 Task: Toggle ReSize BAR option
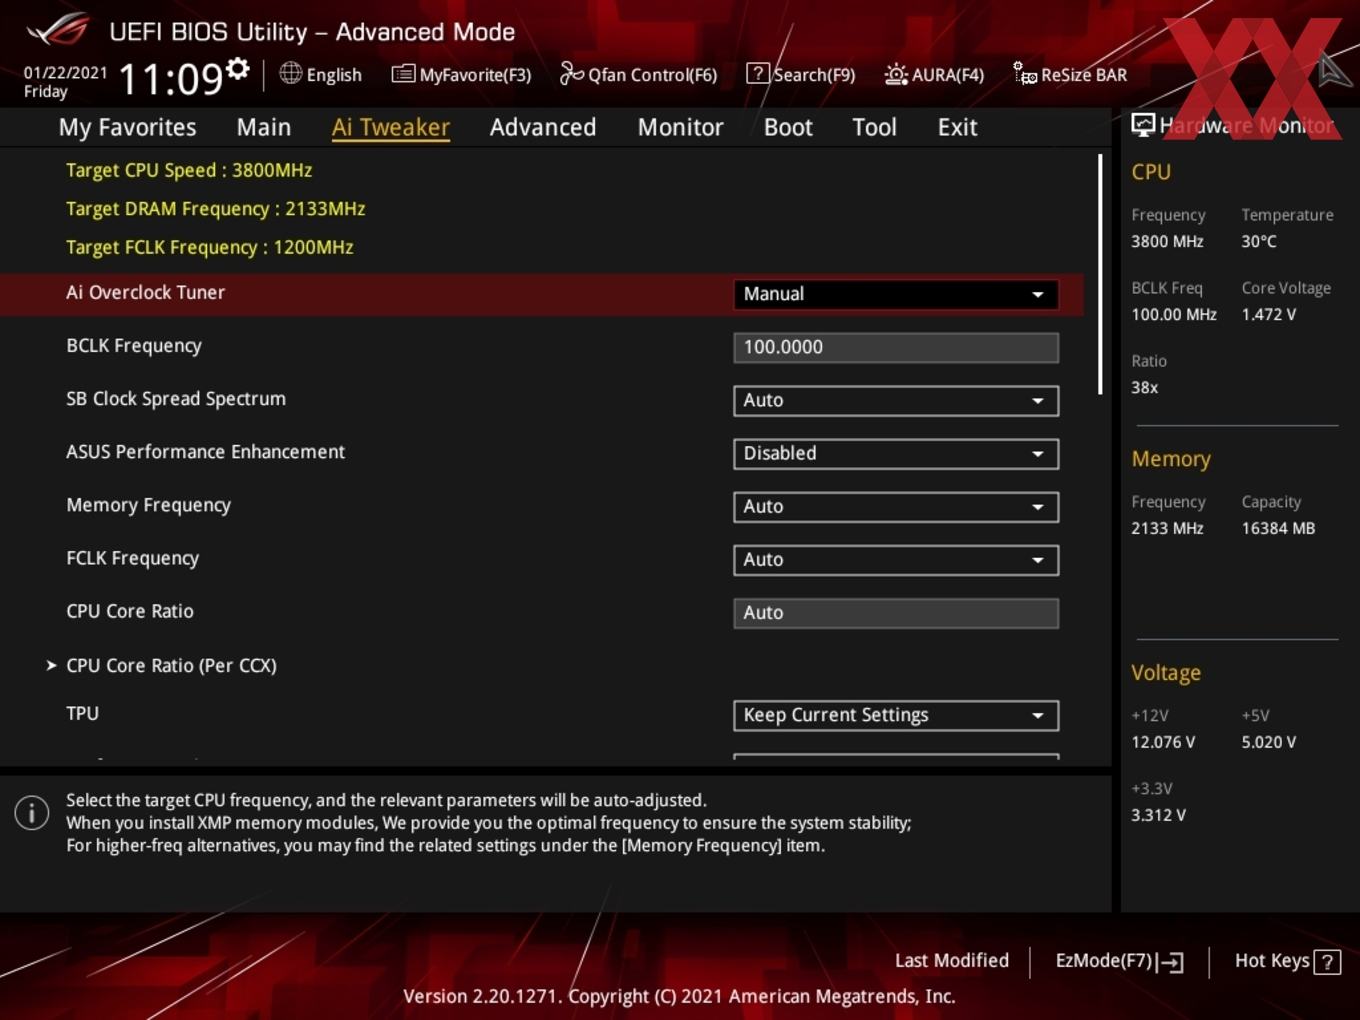[x=1070, y=75]
